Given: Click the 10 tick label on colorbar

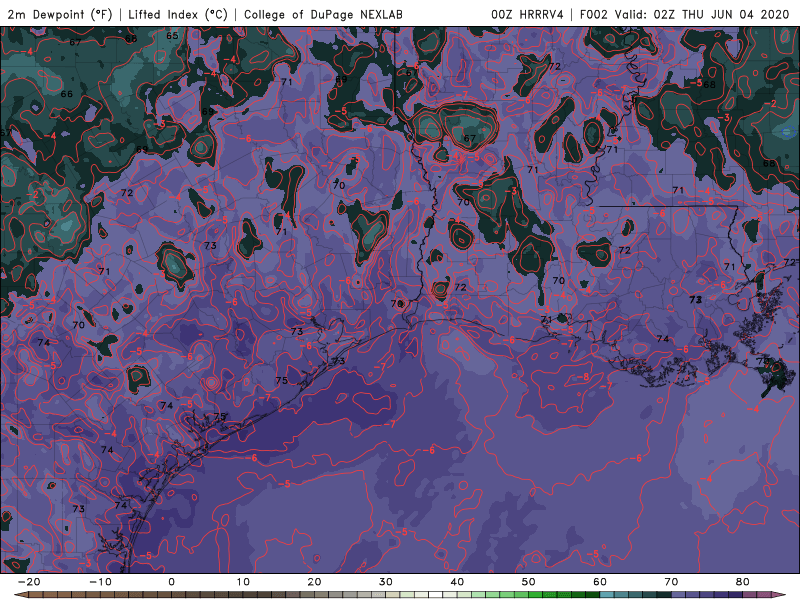Looking at the screenshot, I should [243, 582].
